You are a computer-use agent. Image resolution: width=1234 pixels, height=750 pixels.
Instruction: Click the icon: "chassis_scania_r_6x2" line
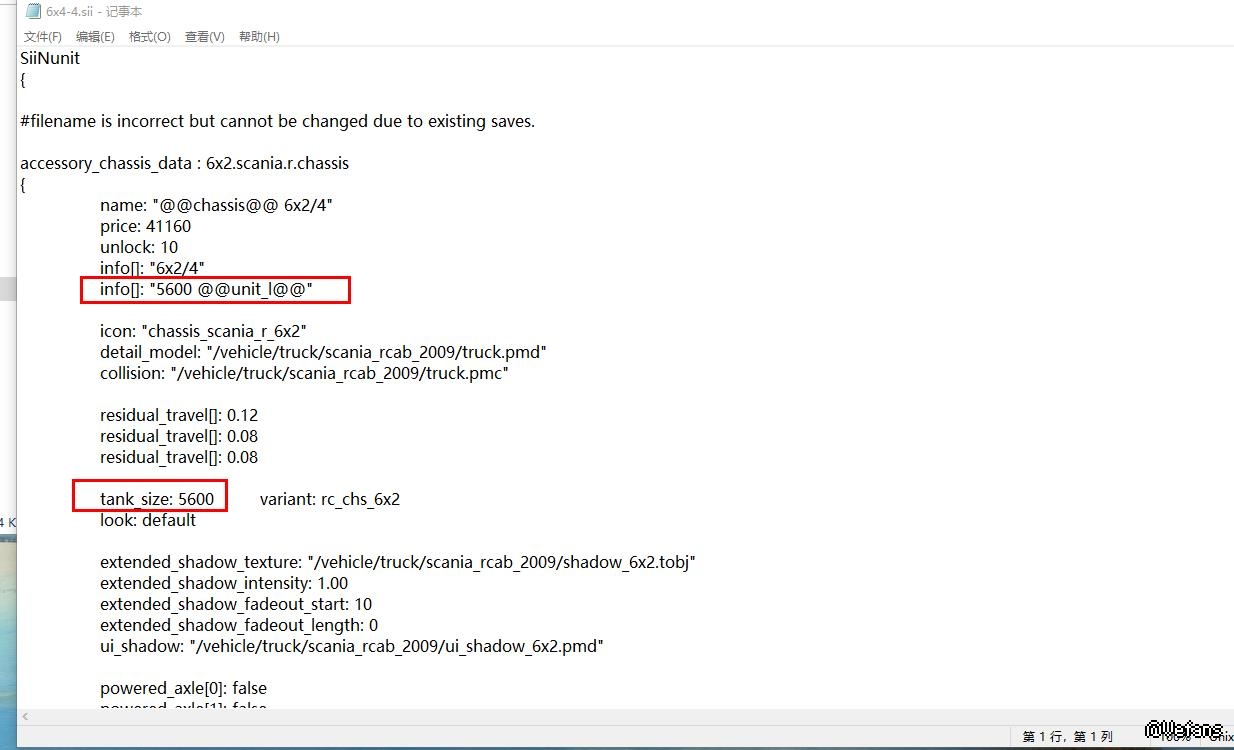[x=203, y=331]
